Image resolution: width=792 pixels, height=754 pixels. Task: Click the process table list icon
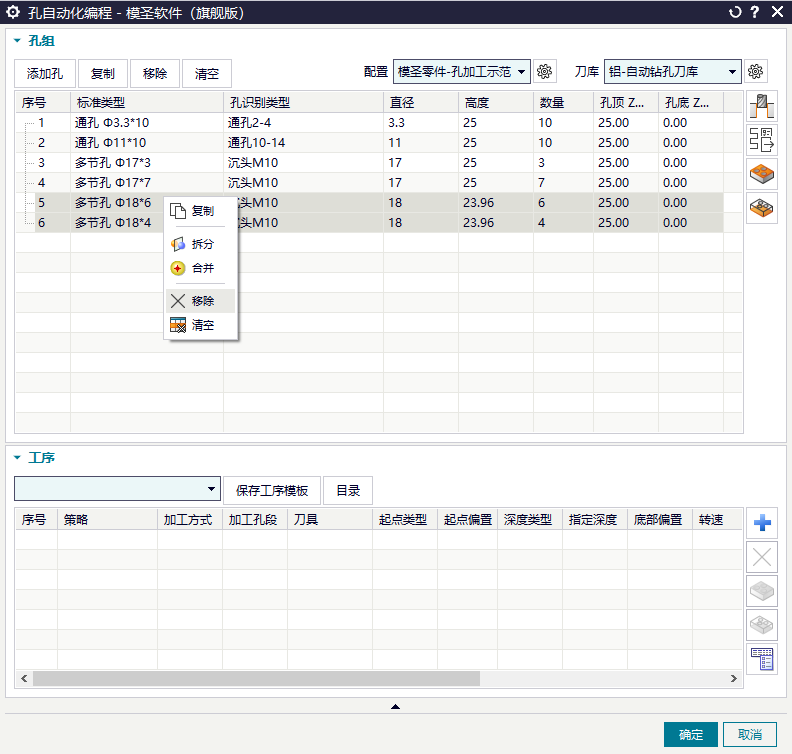[762, 659]
